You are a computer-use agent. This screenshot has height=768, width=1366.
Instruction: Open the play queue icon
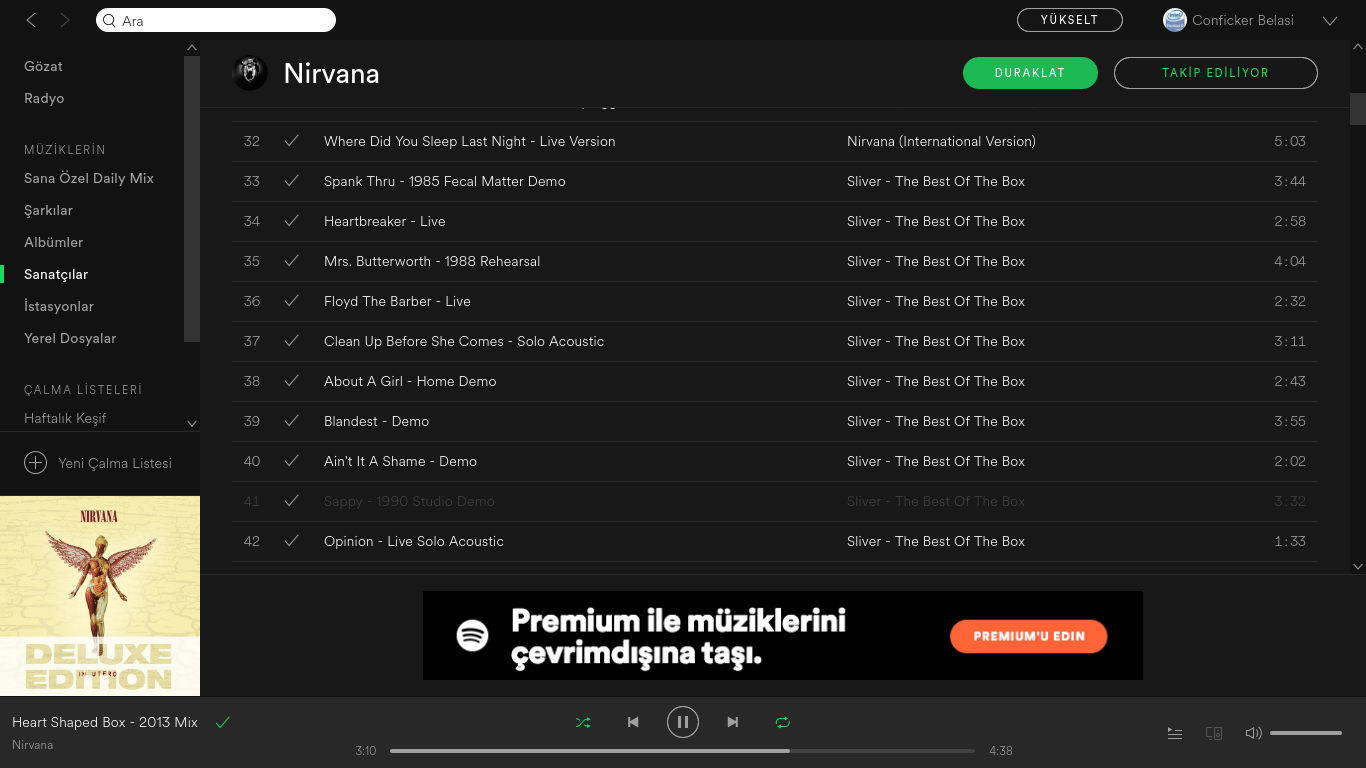click(x=1175, y=733)
